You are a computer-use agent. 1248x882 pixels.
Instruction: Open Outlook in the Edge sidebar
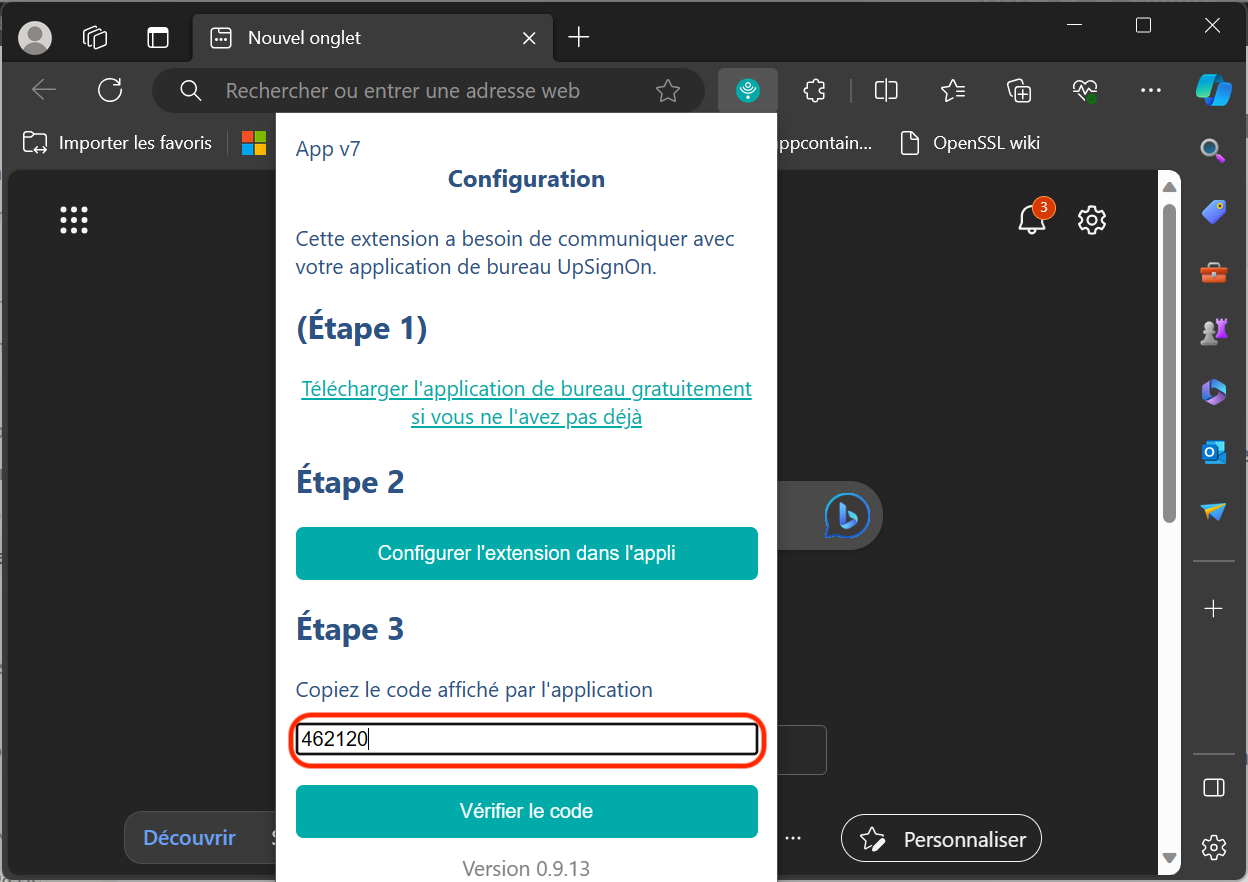coord(1213,452)
